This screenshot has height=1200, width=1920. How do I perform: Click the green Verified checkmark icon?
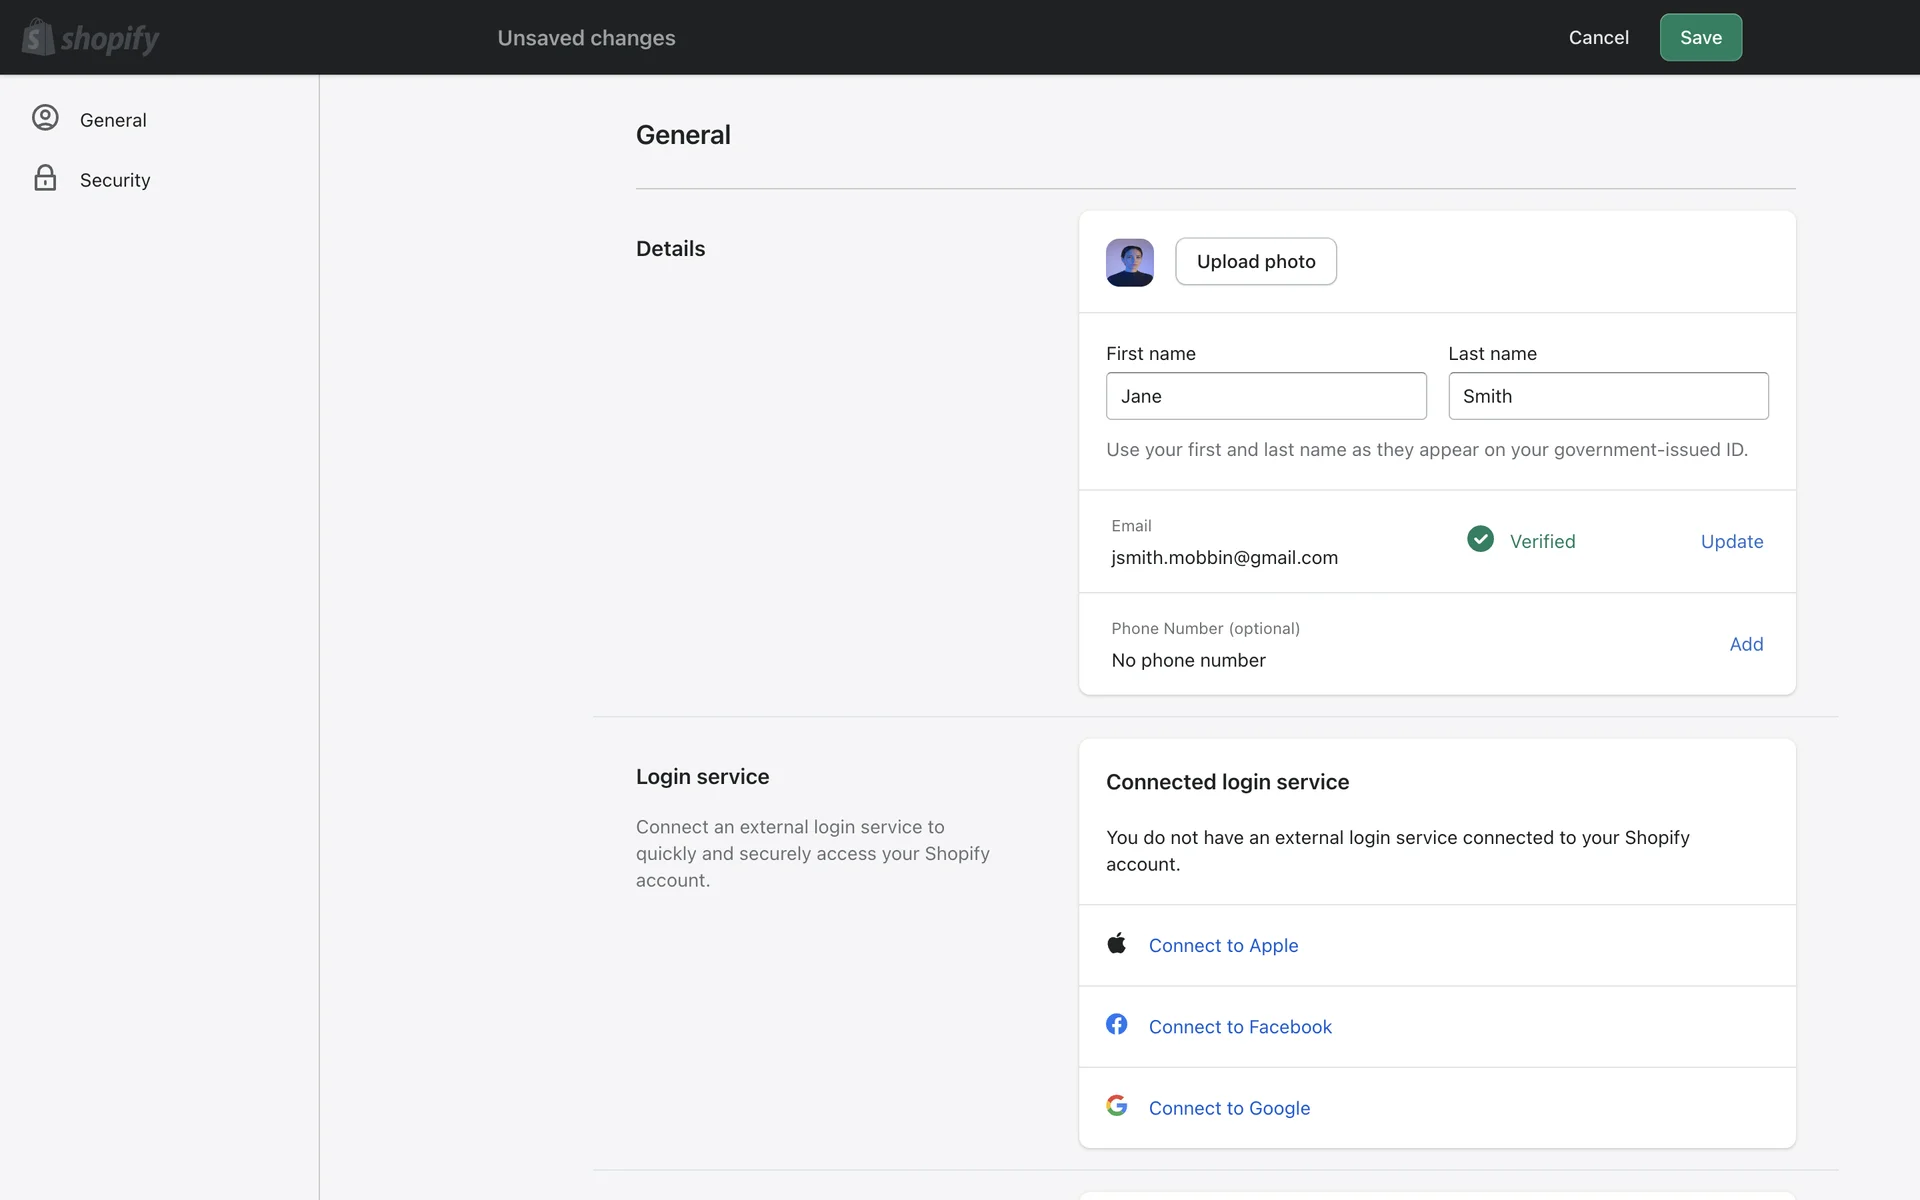(x=1480, y=540)
